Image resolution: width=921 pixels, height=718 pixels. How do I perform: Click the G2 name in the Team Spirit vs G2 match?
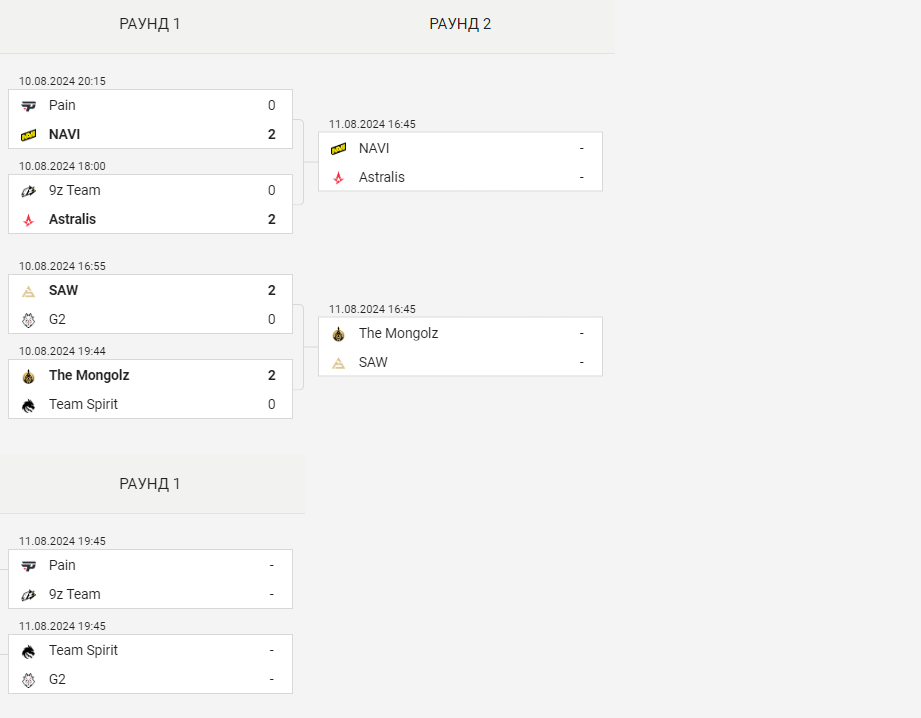click(x=58, y=679)
